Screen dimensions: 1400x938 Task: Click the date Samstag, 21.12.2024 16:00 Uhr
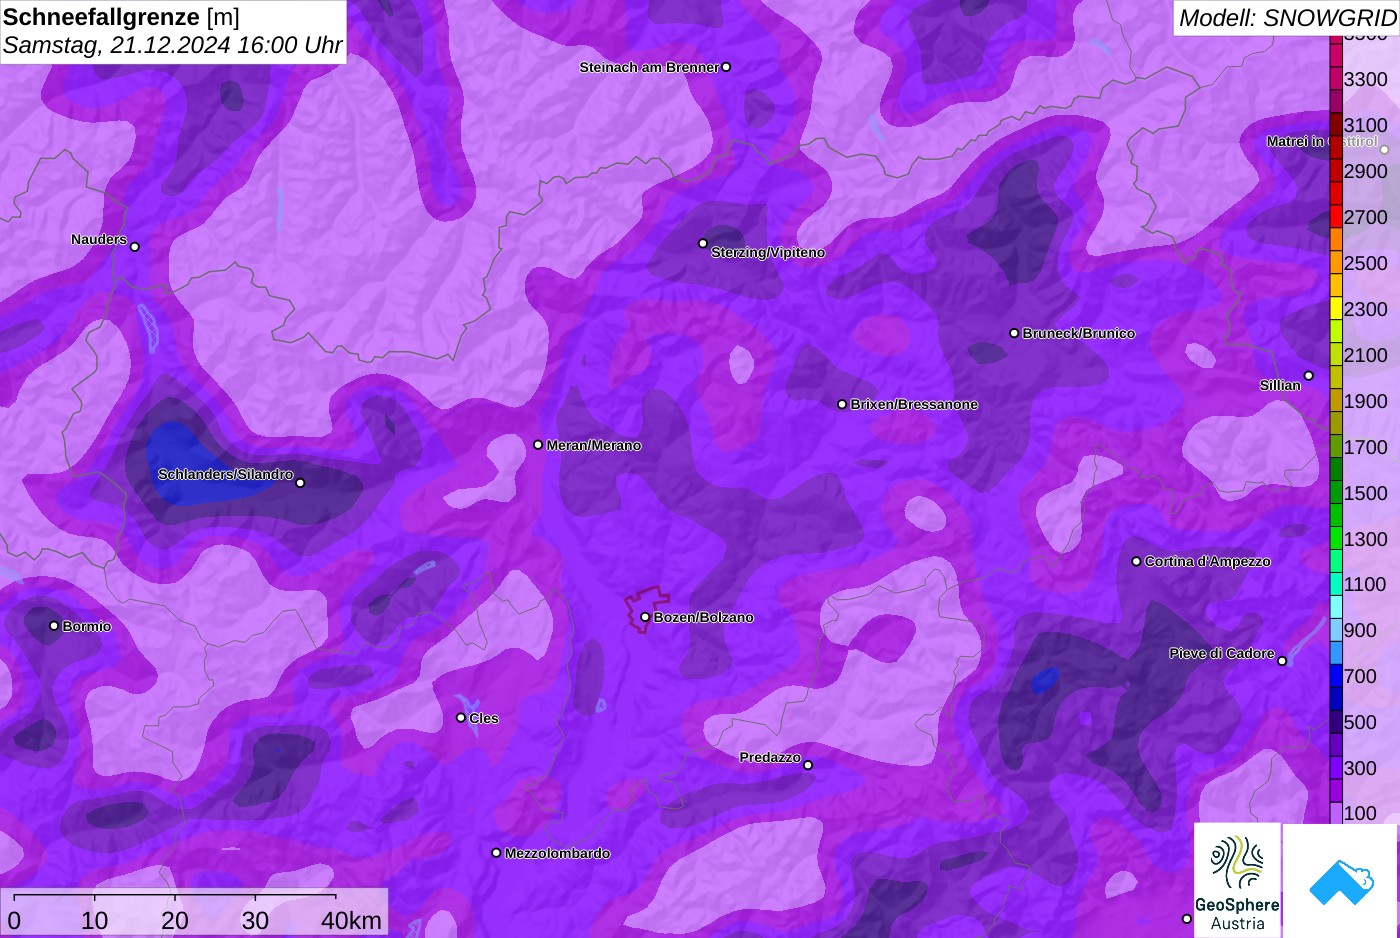click(x=172, y=45)
